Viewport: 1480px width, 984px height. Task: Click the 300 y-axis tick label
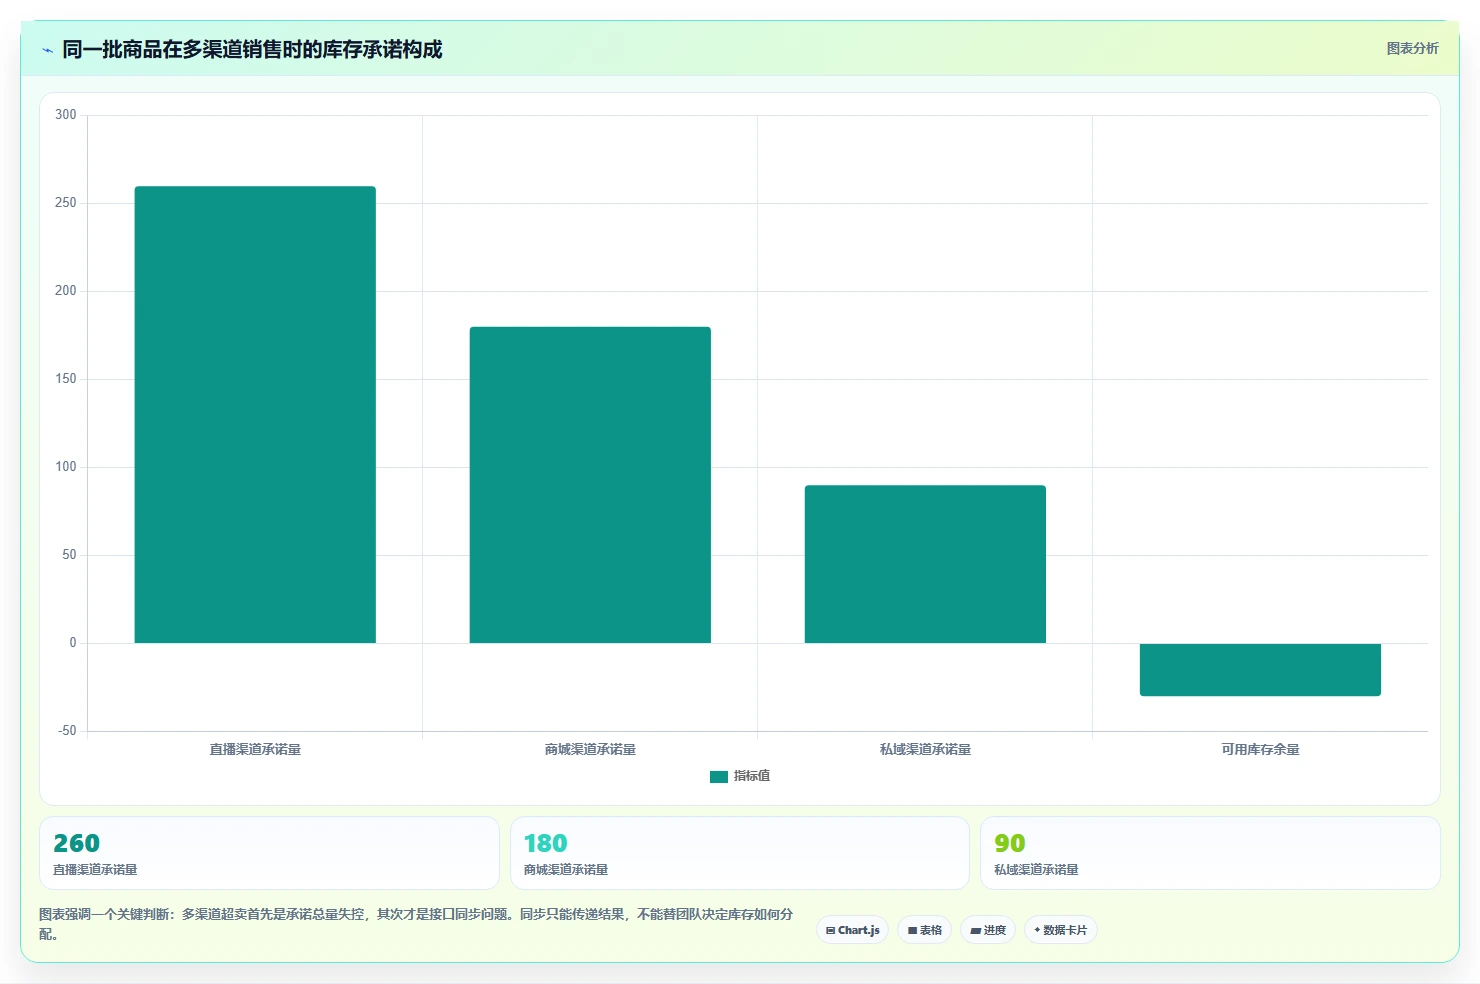pyautogui.click(x=66, y=115)
